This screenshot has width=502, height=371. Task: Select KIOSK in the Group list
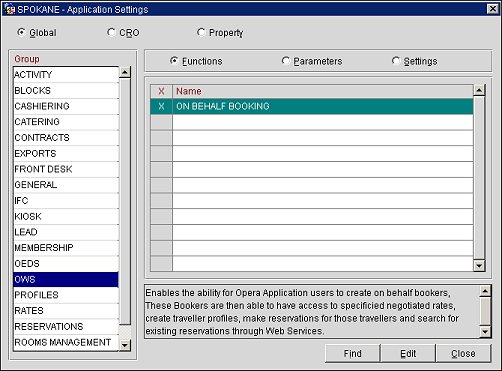point(66,216)
